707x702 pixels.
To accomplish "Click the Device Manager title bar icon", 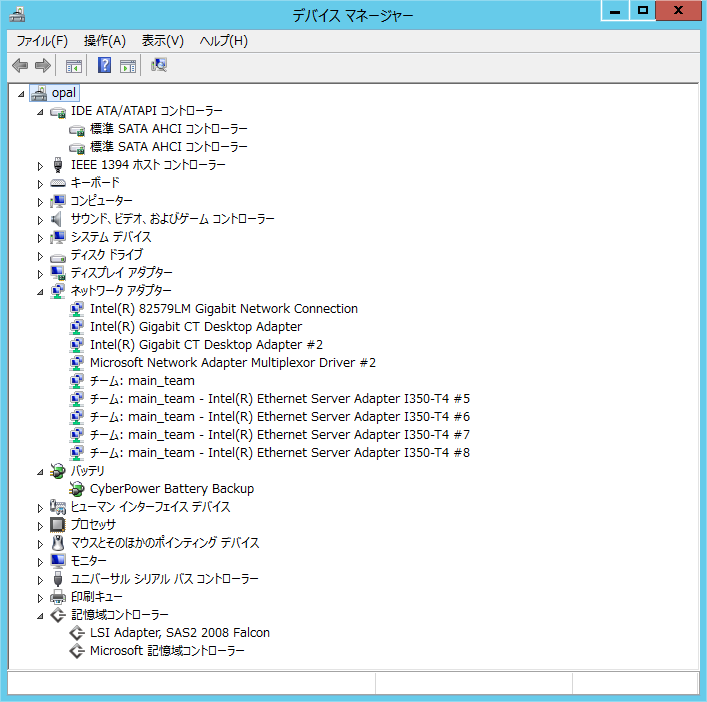I will 17,15.
